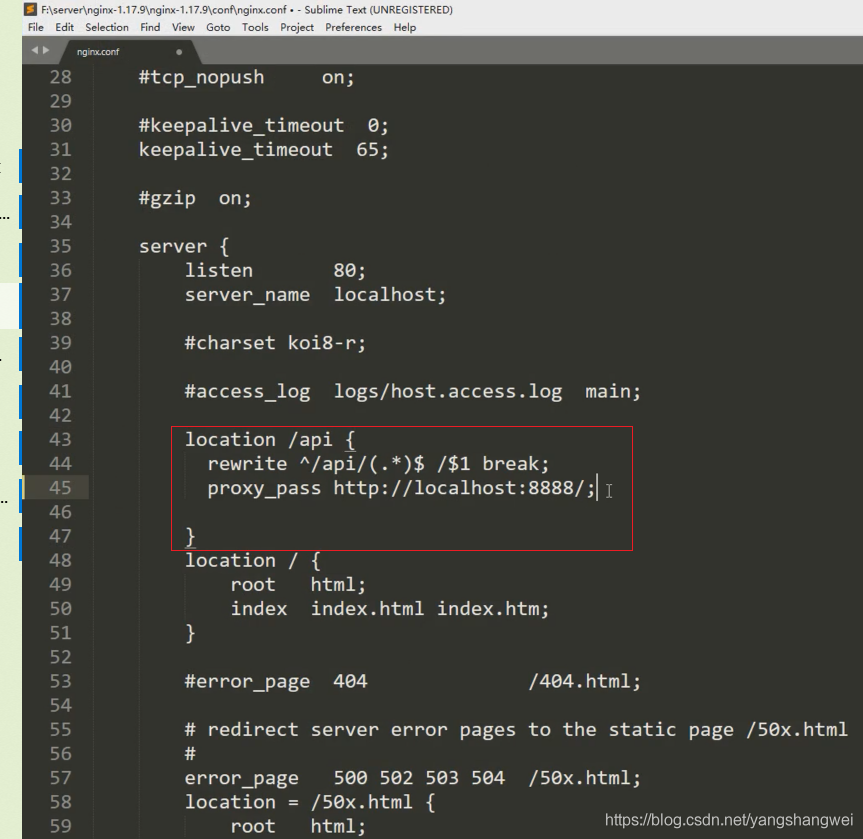The height and width of the screenshot is (839, 863).
Task: Click '# redirect server error pages' comment
Action: pyautogui.click(x=350, y=730)
